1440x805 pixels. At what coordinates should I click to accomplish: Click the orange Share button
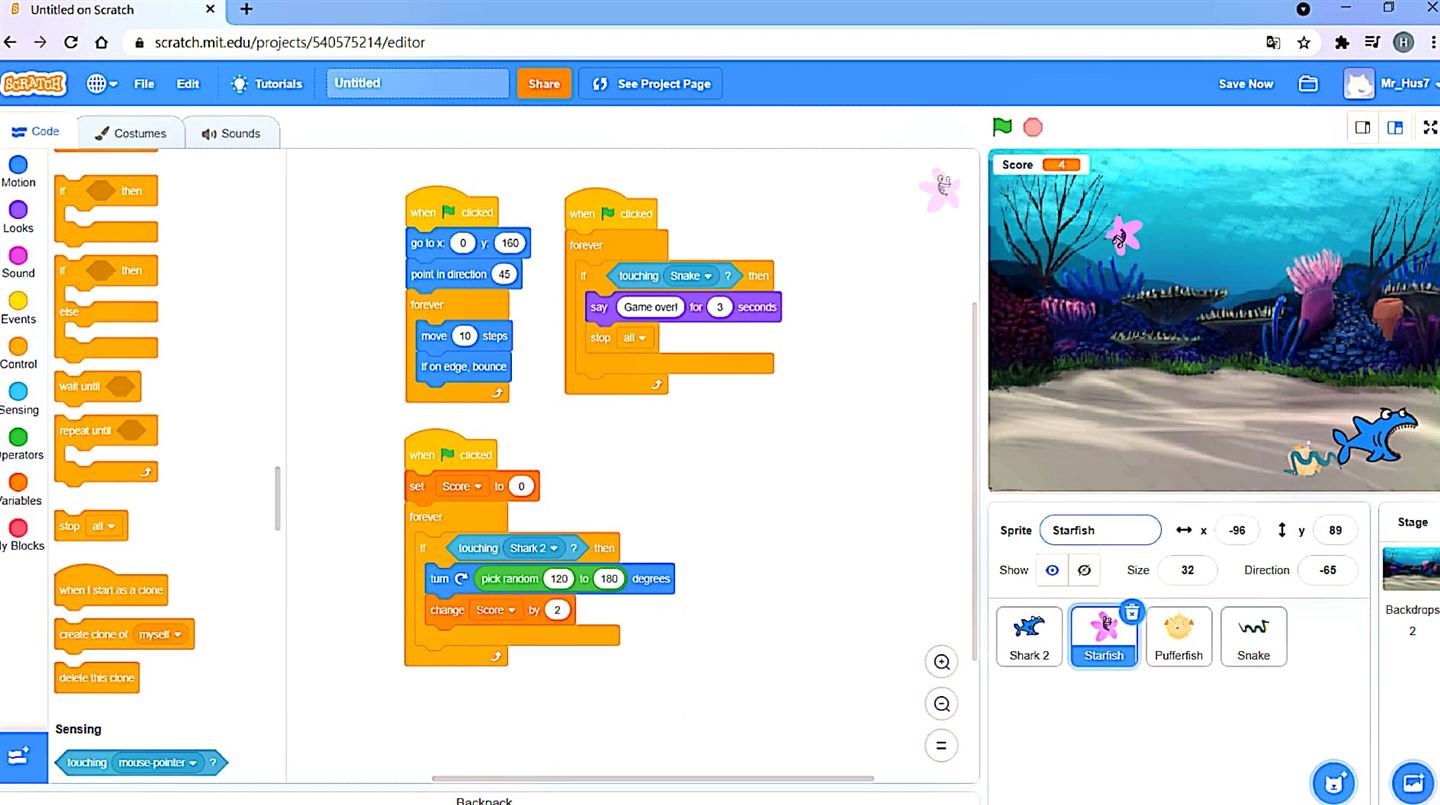[x=544, y=84]
